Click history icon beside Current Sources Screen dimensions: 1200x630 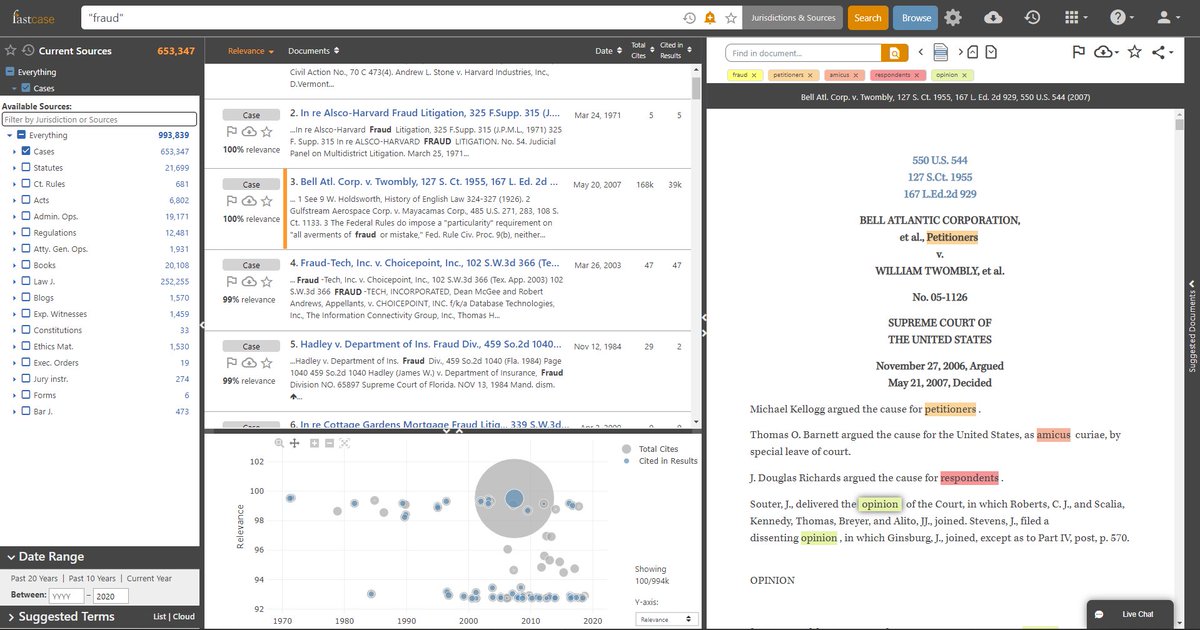point(28,50)
